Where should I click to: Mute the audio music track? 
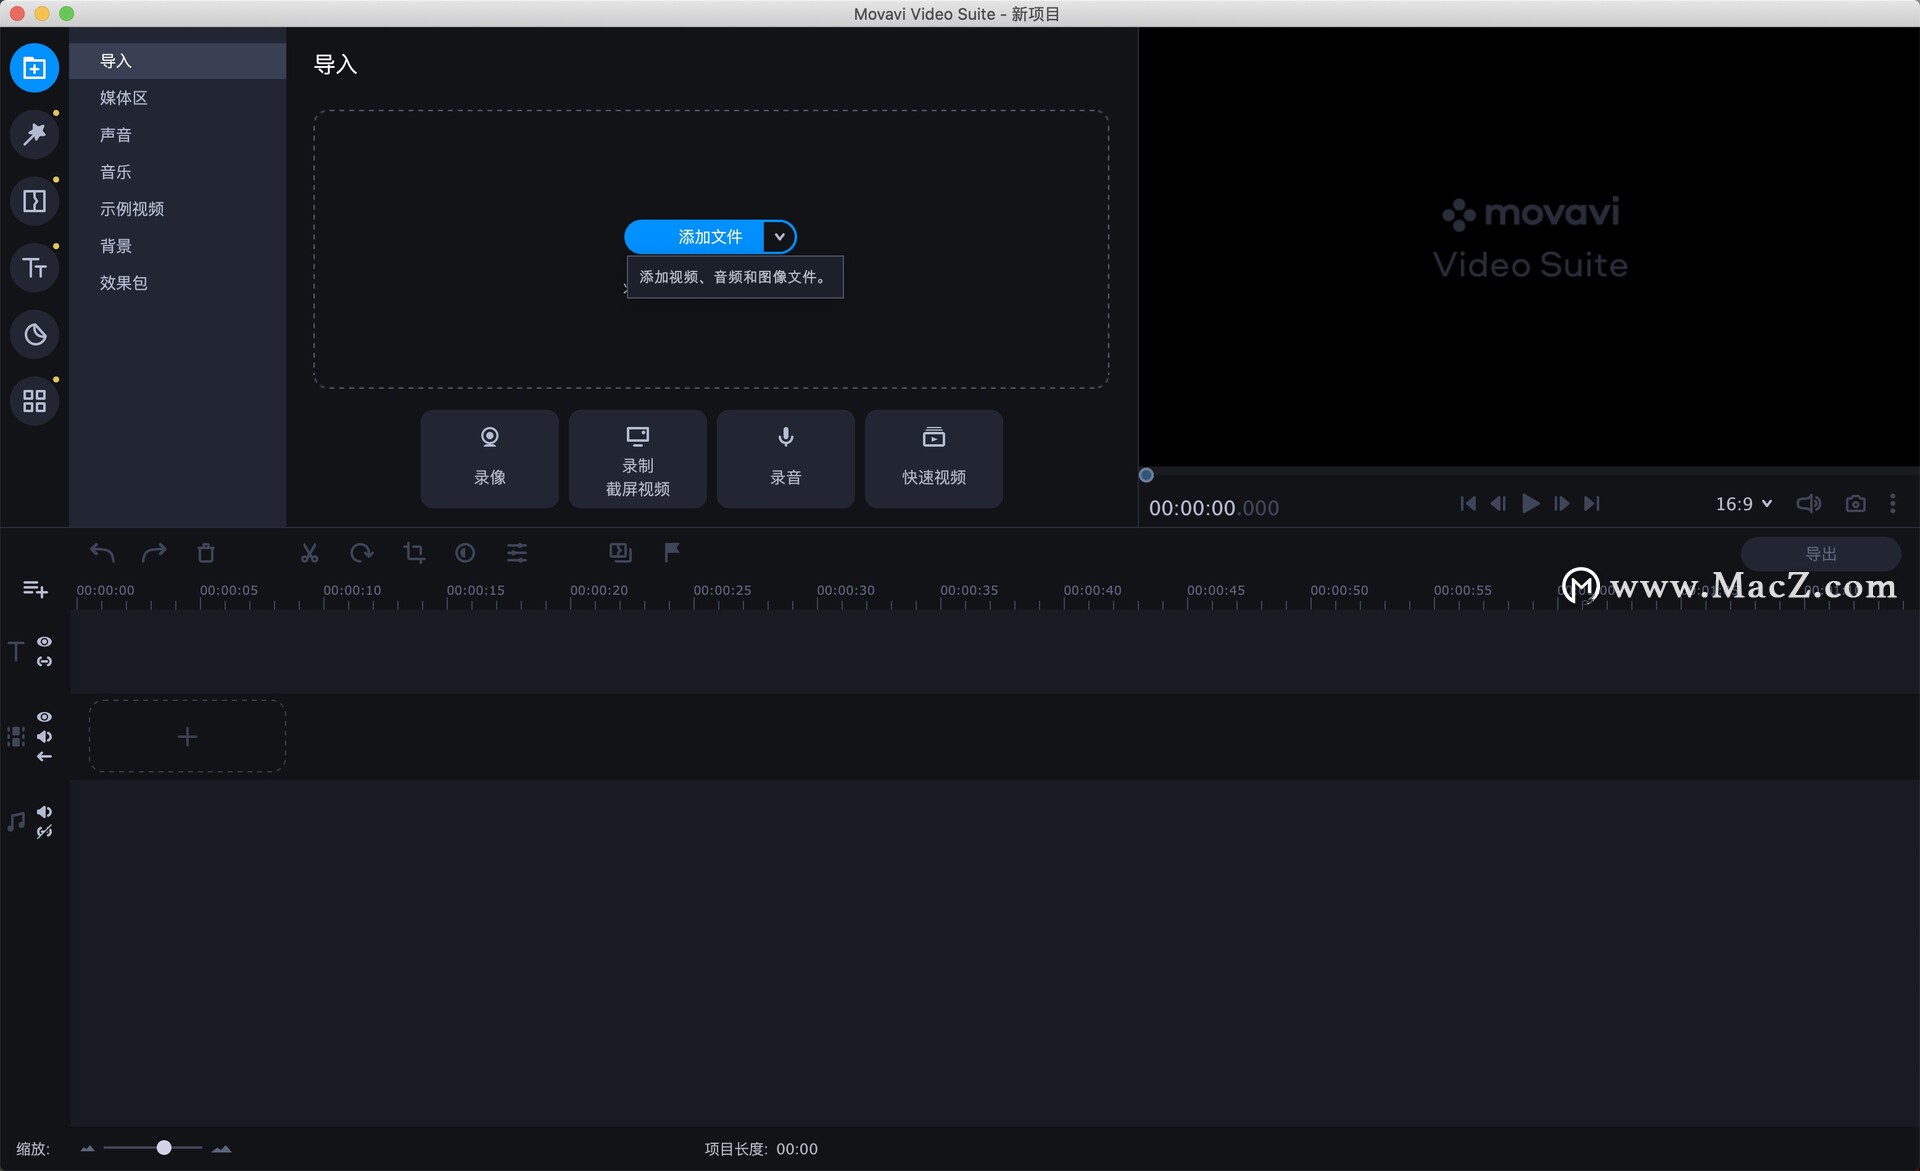click(45, 812)
